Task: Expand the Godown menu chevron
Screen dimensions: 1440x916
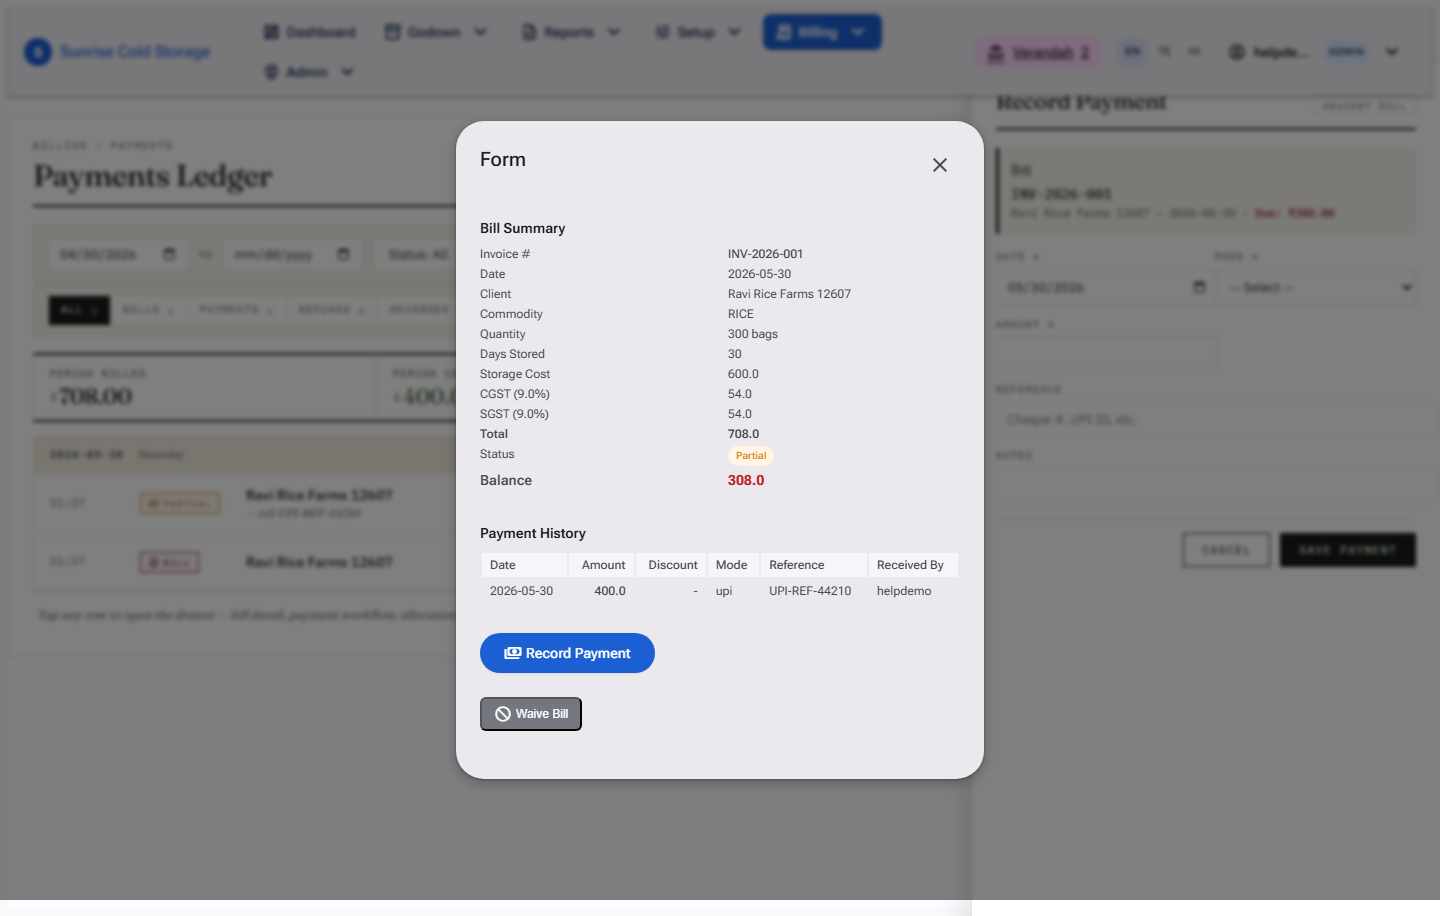Action: point(481,32)
